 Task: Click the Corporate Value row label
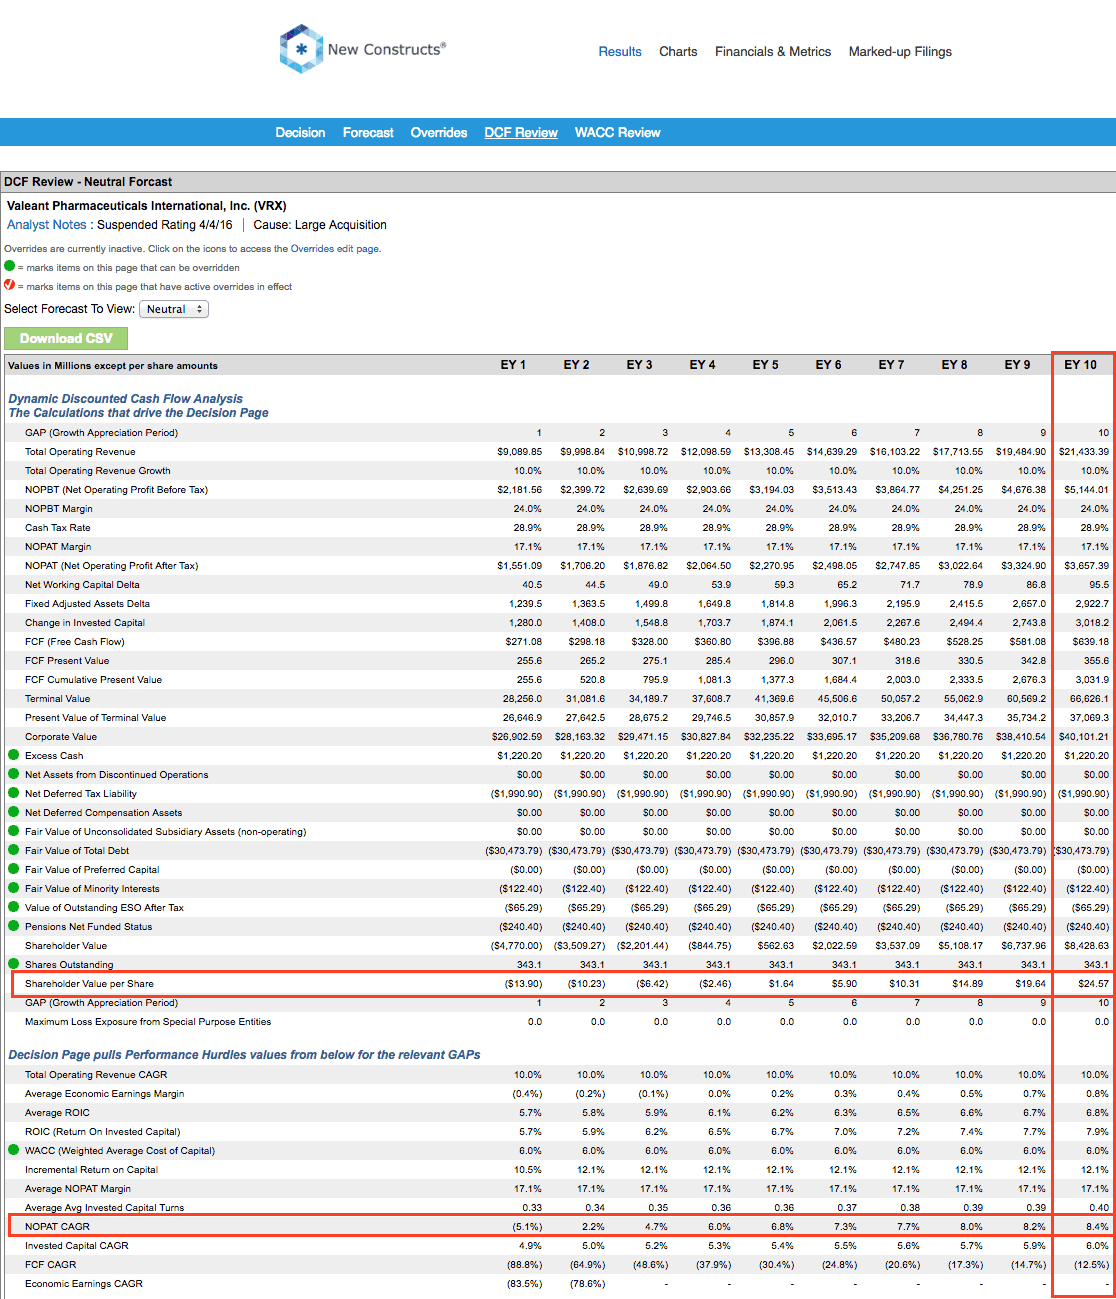(x=61, y=737)
